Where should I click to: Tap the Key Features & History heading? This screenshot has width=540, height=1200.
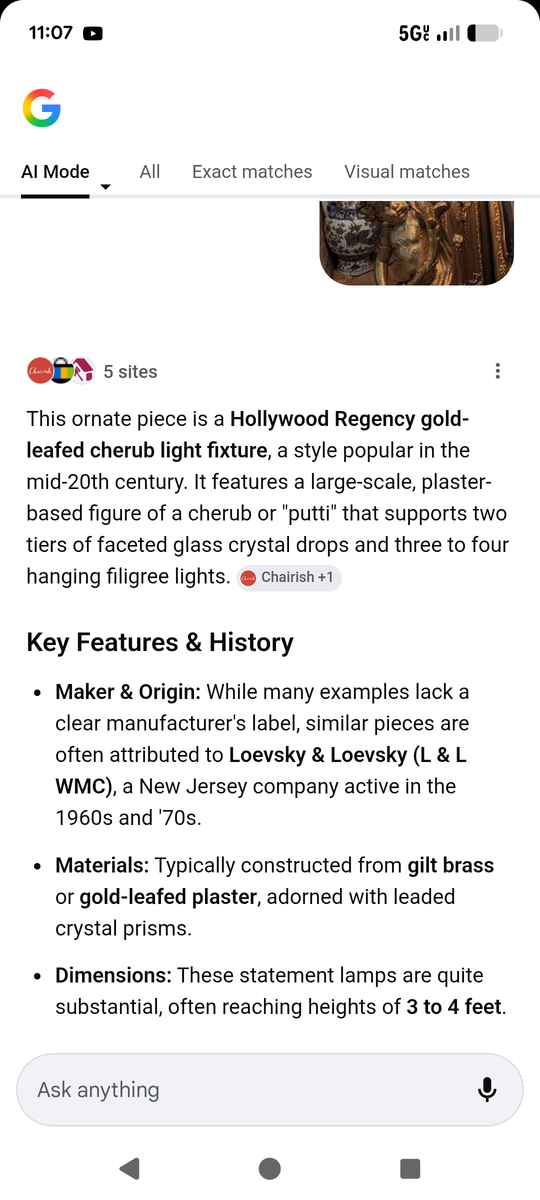160,642
